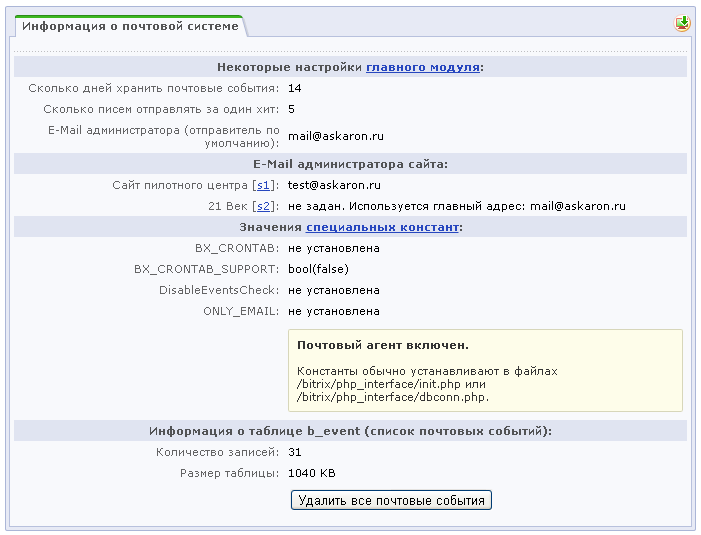Image resolution: width=701 pixels, height=535 pixels.
Task: Open the 'Информация о почтовой системе' tab
Action: click(130, 26)
